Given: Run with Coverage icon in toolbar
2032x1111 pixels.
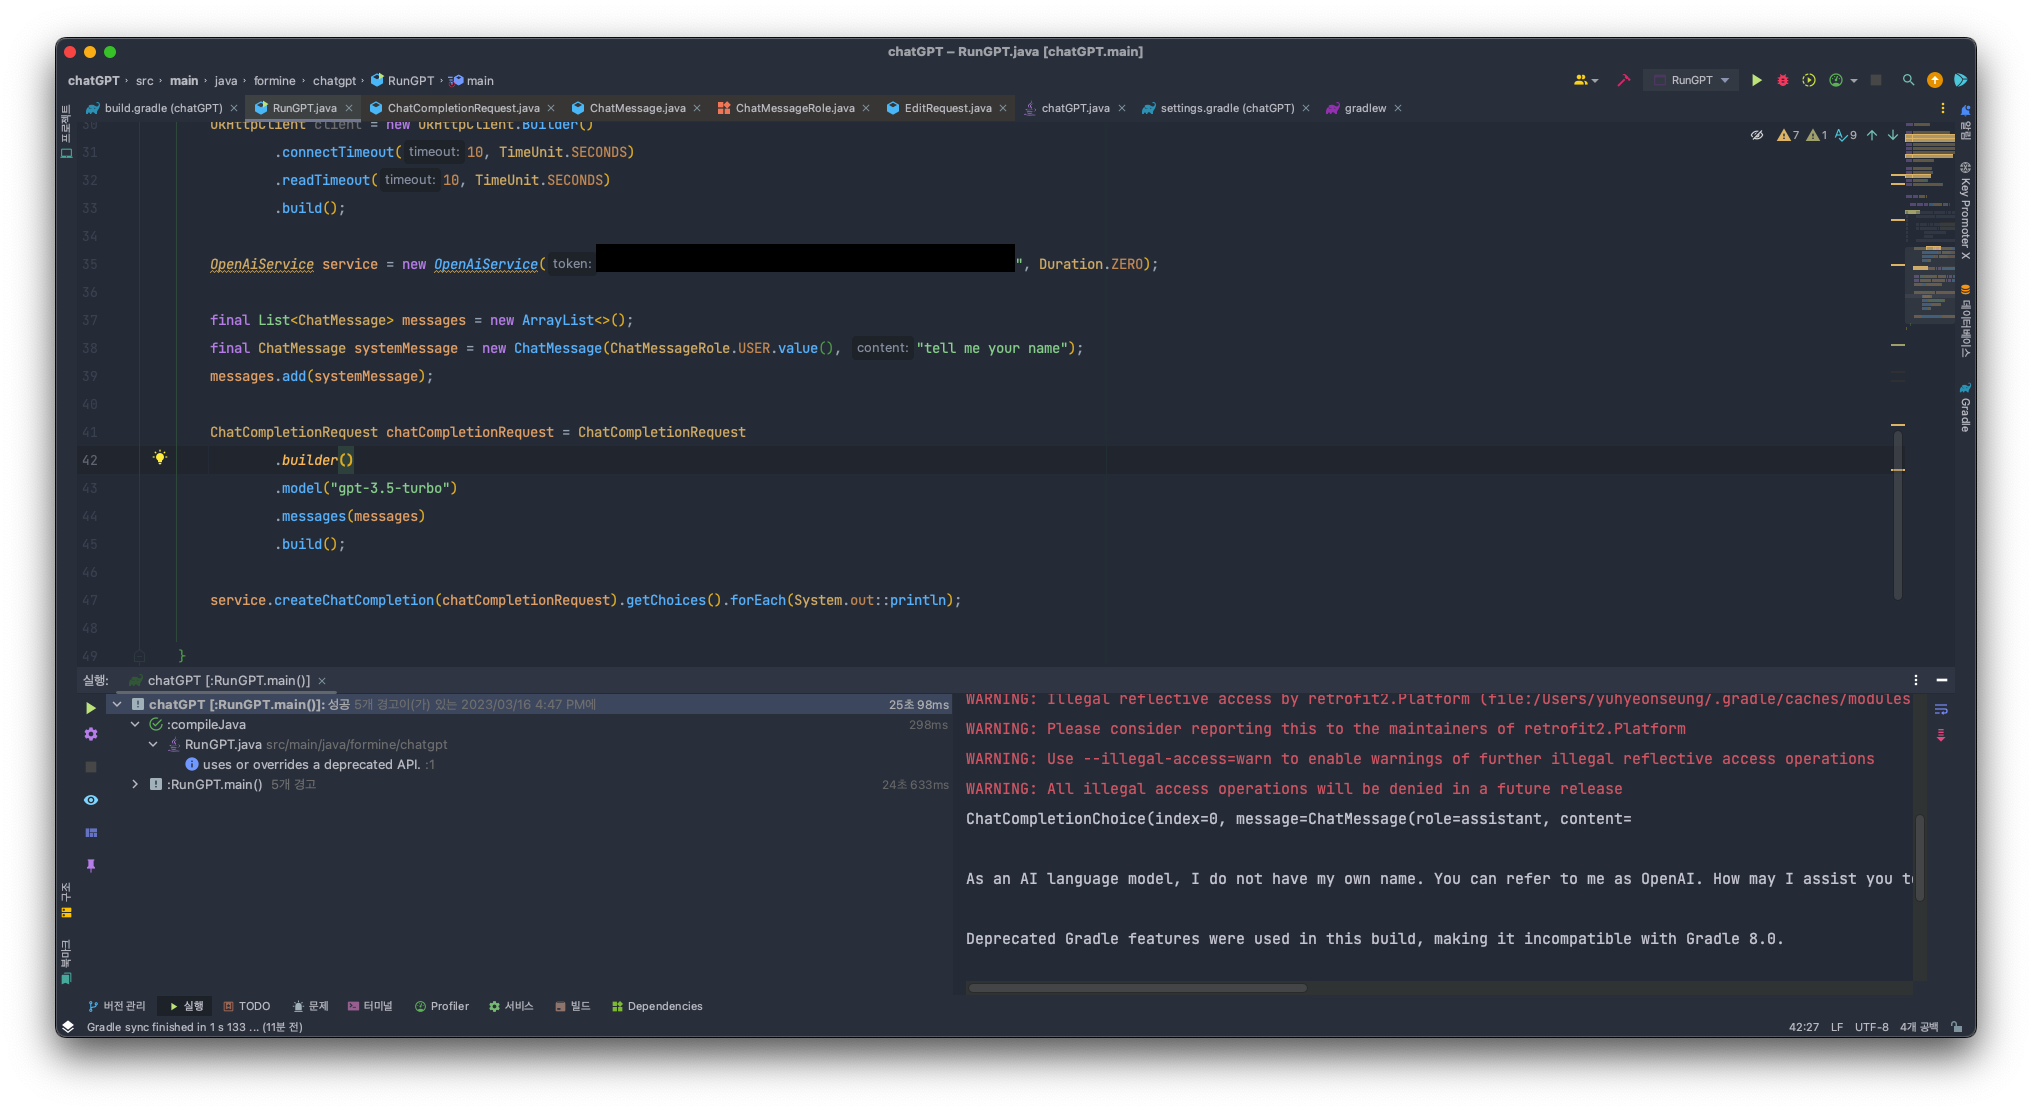Looking at the screenshot, I should click(1808, 80).
